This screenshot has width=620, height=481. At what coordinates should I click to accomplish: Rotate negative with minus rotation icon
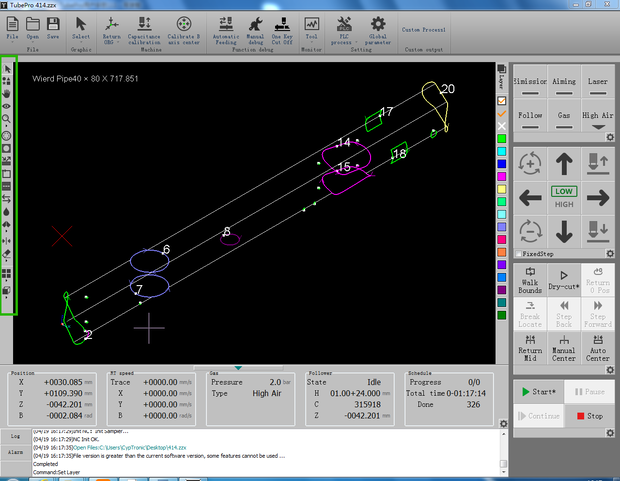tap(530, 231)
